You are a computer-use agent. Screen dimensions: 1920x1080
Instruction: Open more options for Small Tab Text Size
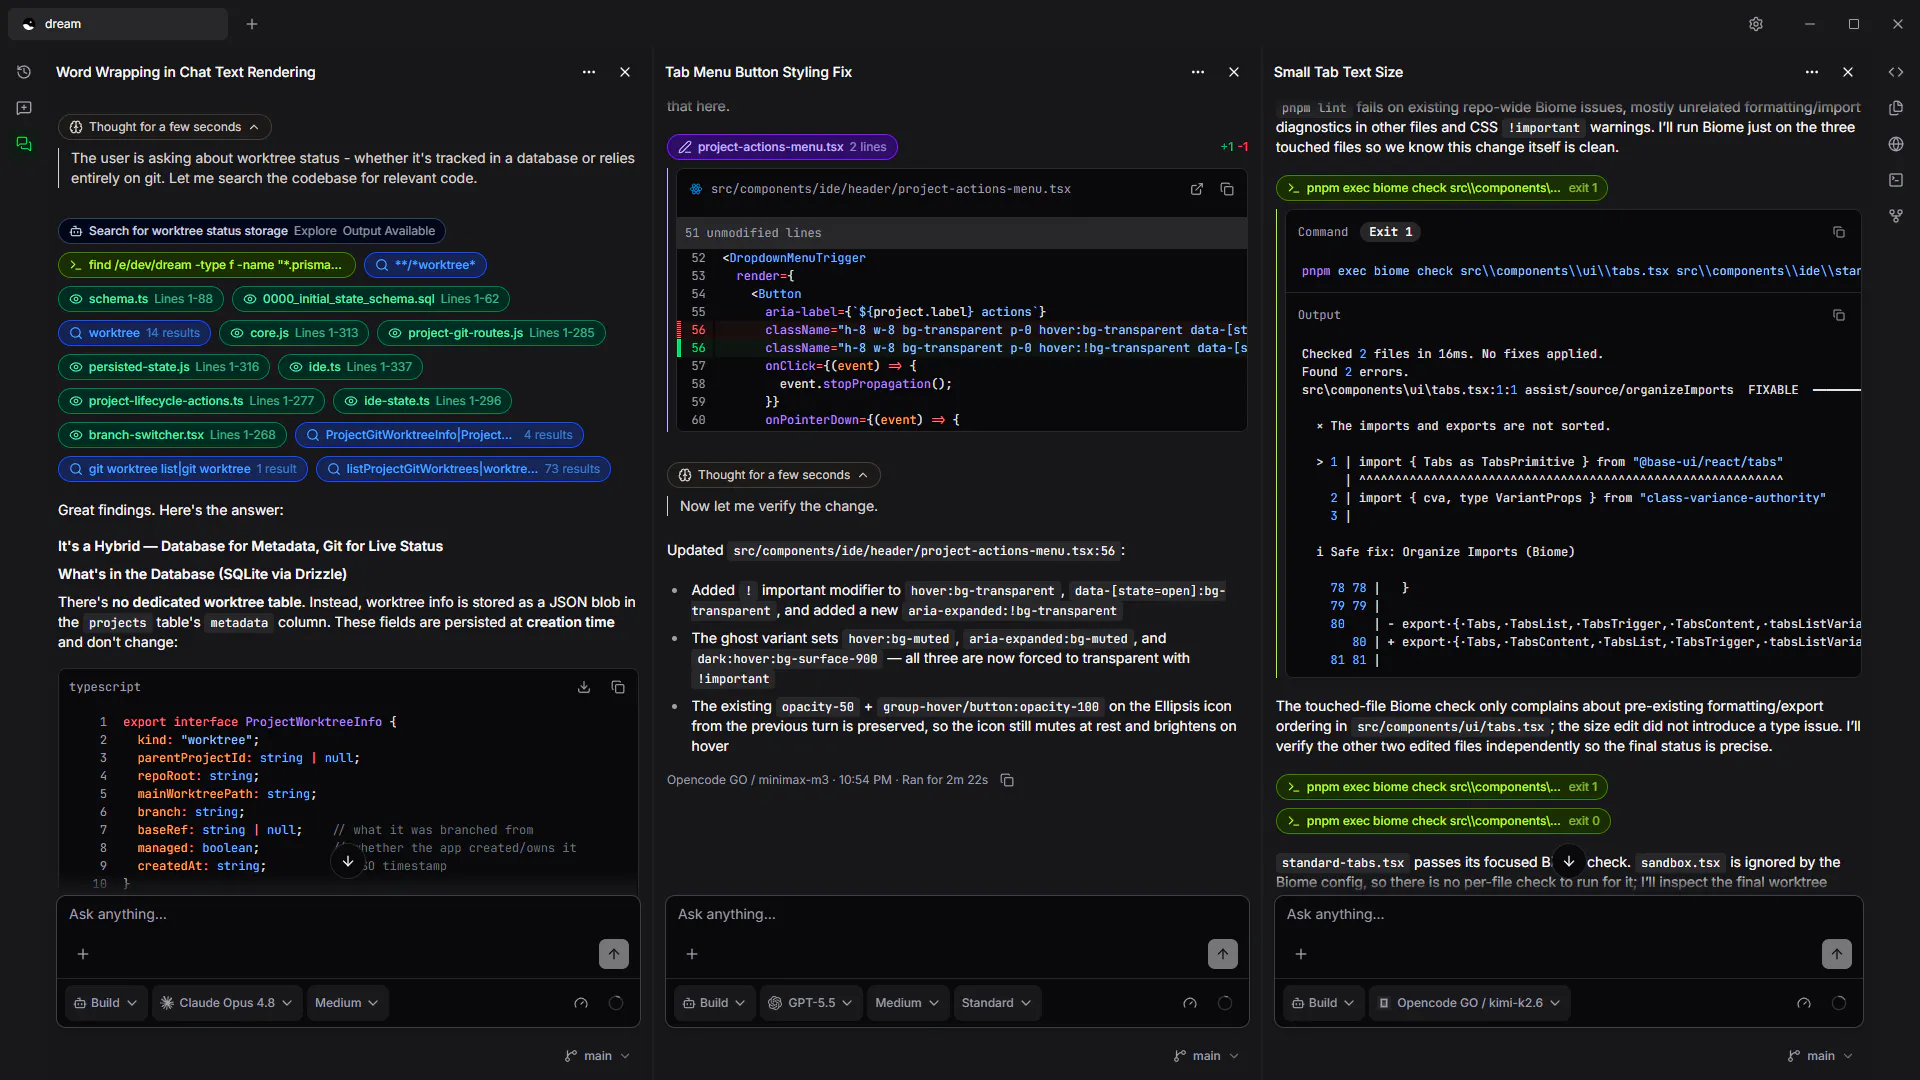[x=1812, y=72]
